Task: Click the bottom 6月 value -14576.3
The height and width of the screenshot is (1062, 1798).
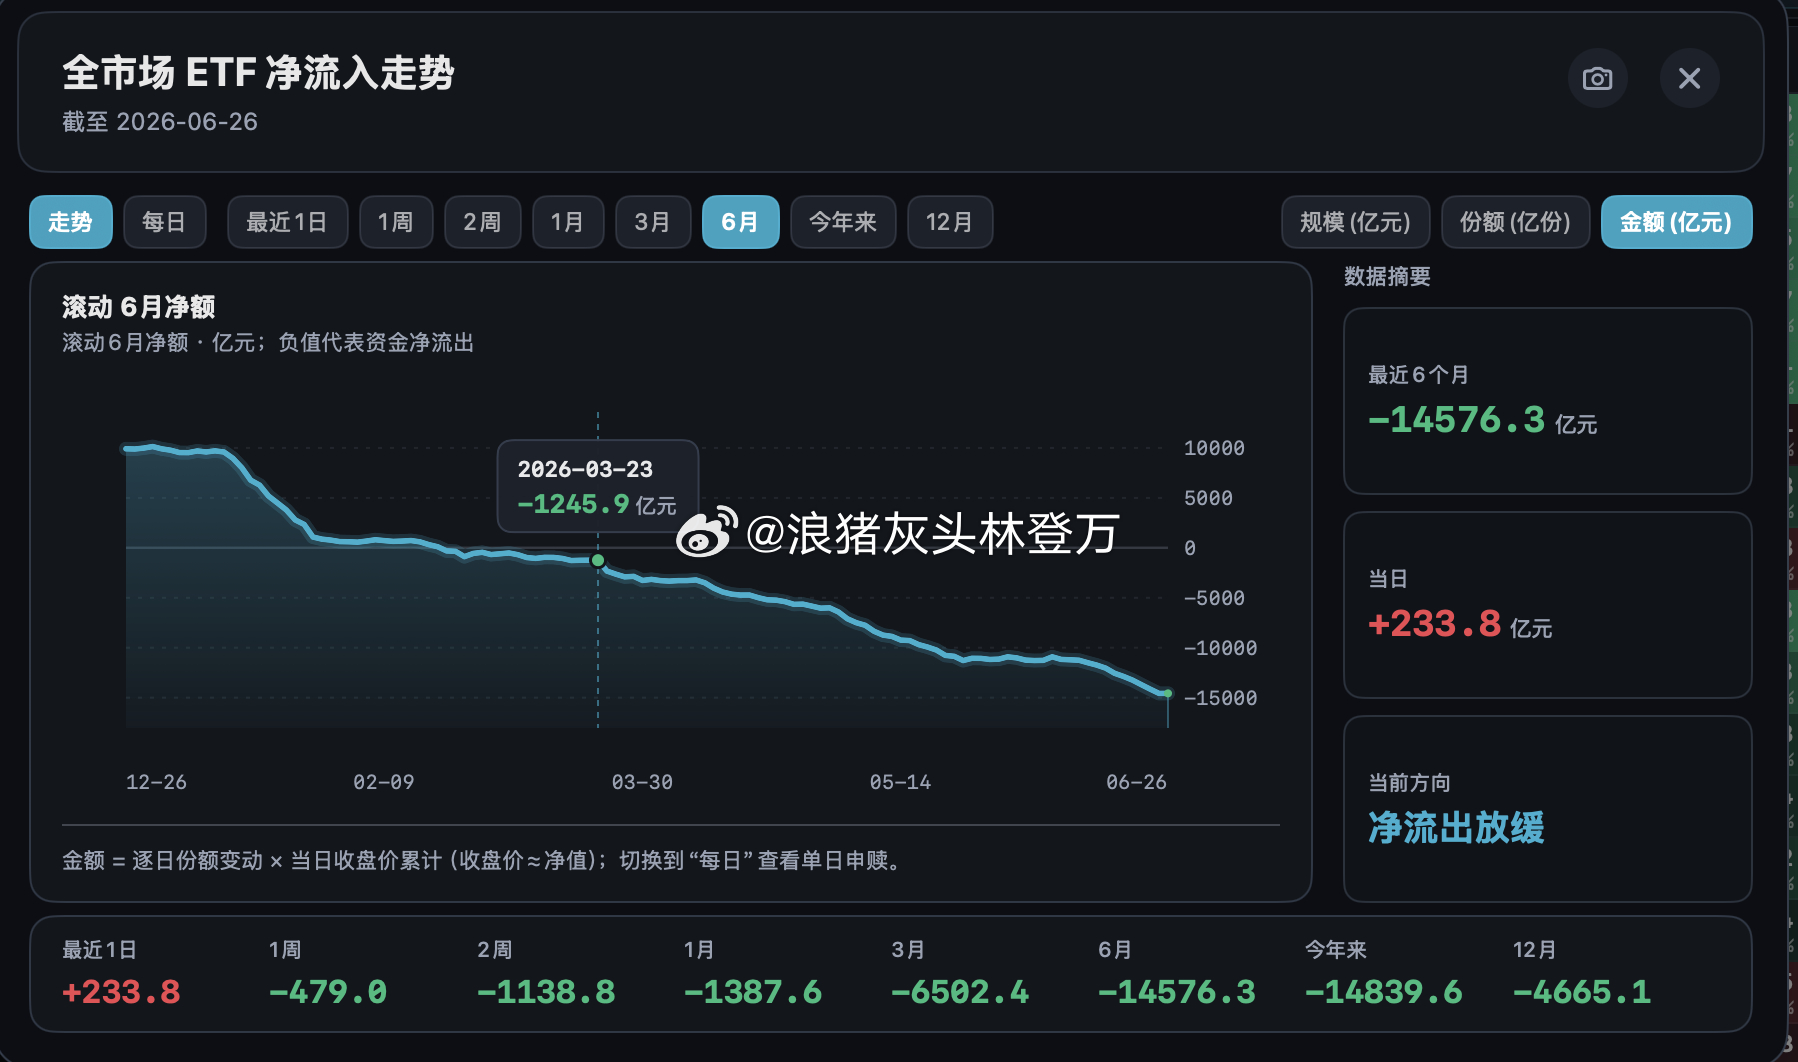Action: pyautogui.click(x=1177, y=992)
